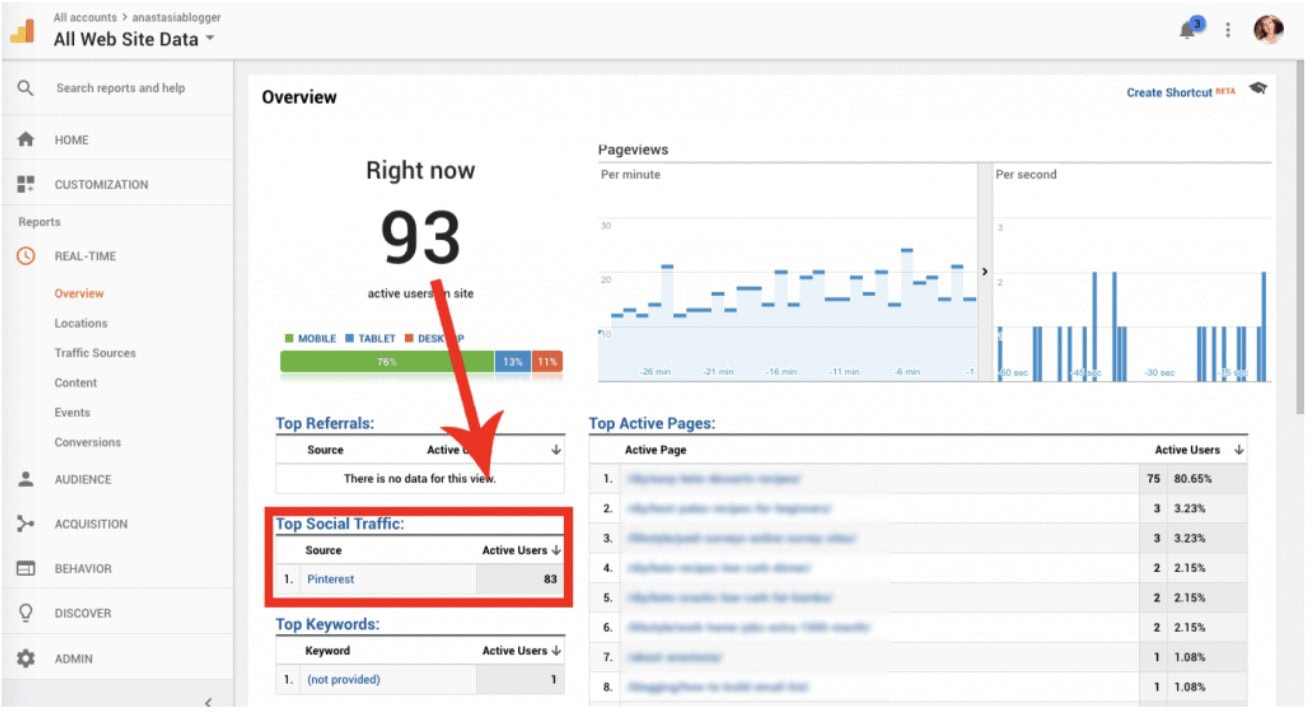Click the Per minute chart label

(630, 175)
